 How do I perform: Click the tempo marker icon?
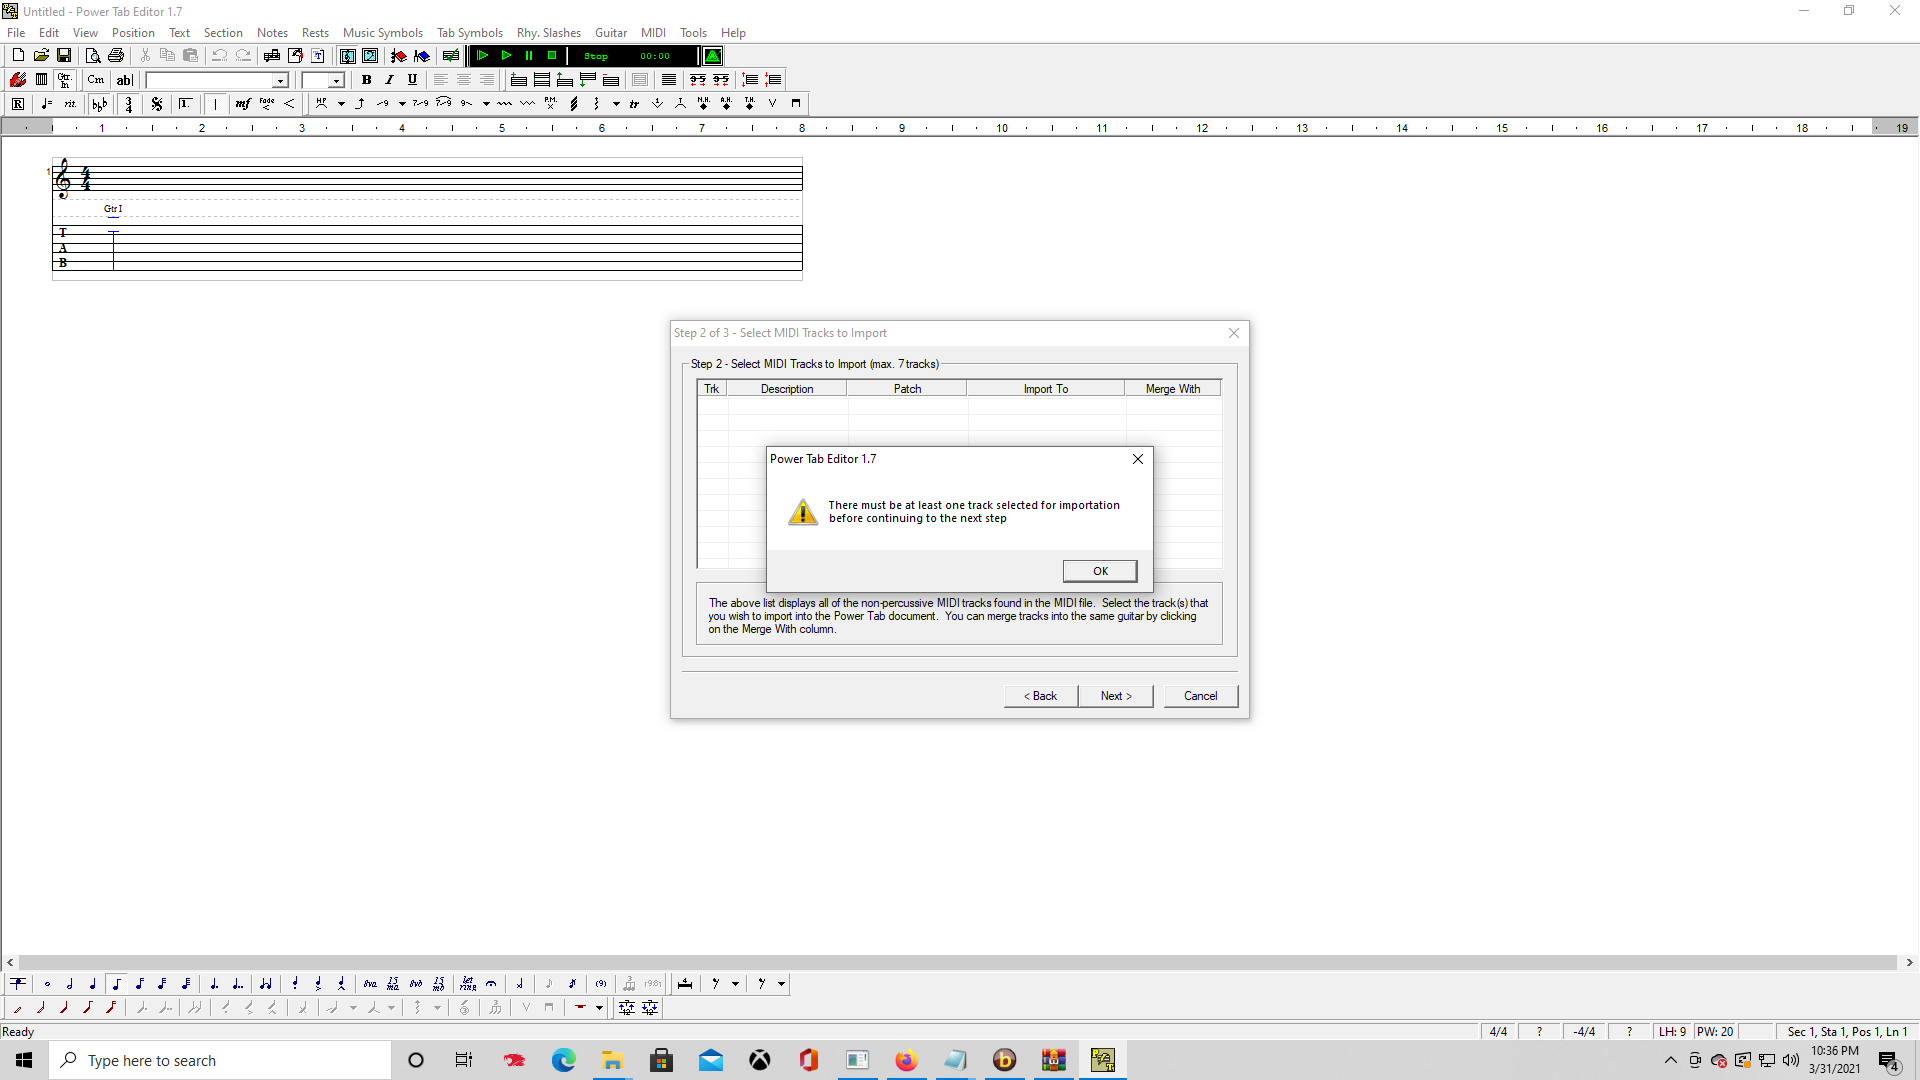pyautogui.click(x=46, y=104)
